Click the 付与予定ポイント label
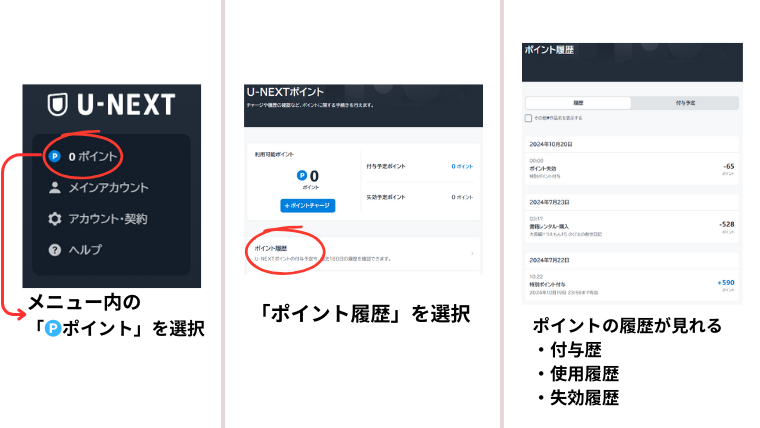This screenshot has height=428, width=760. pyautogui.click(x=386, y=166)
